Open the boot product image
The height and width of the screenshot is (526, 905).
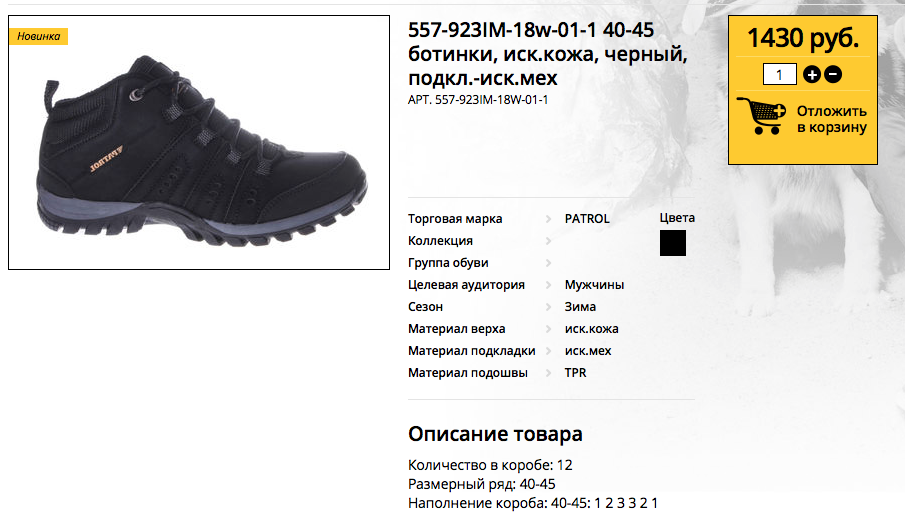(199, 143)
